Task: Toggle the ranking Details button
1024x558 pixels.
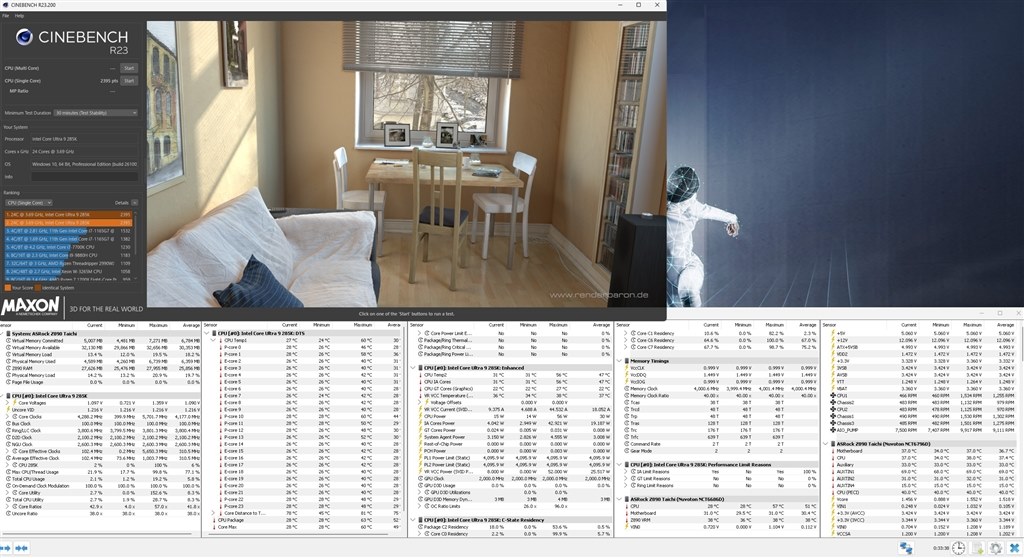Action: click(134, 203)
